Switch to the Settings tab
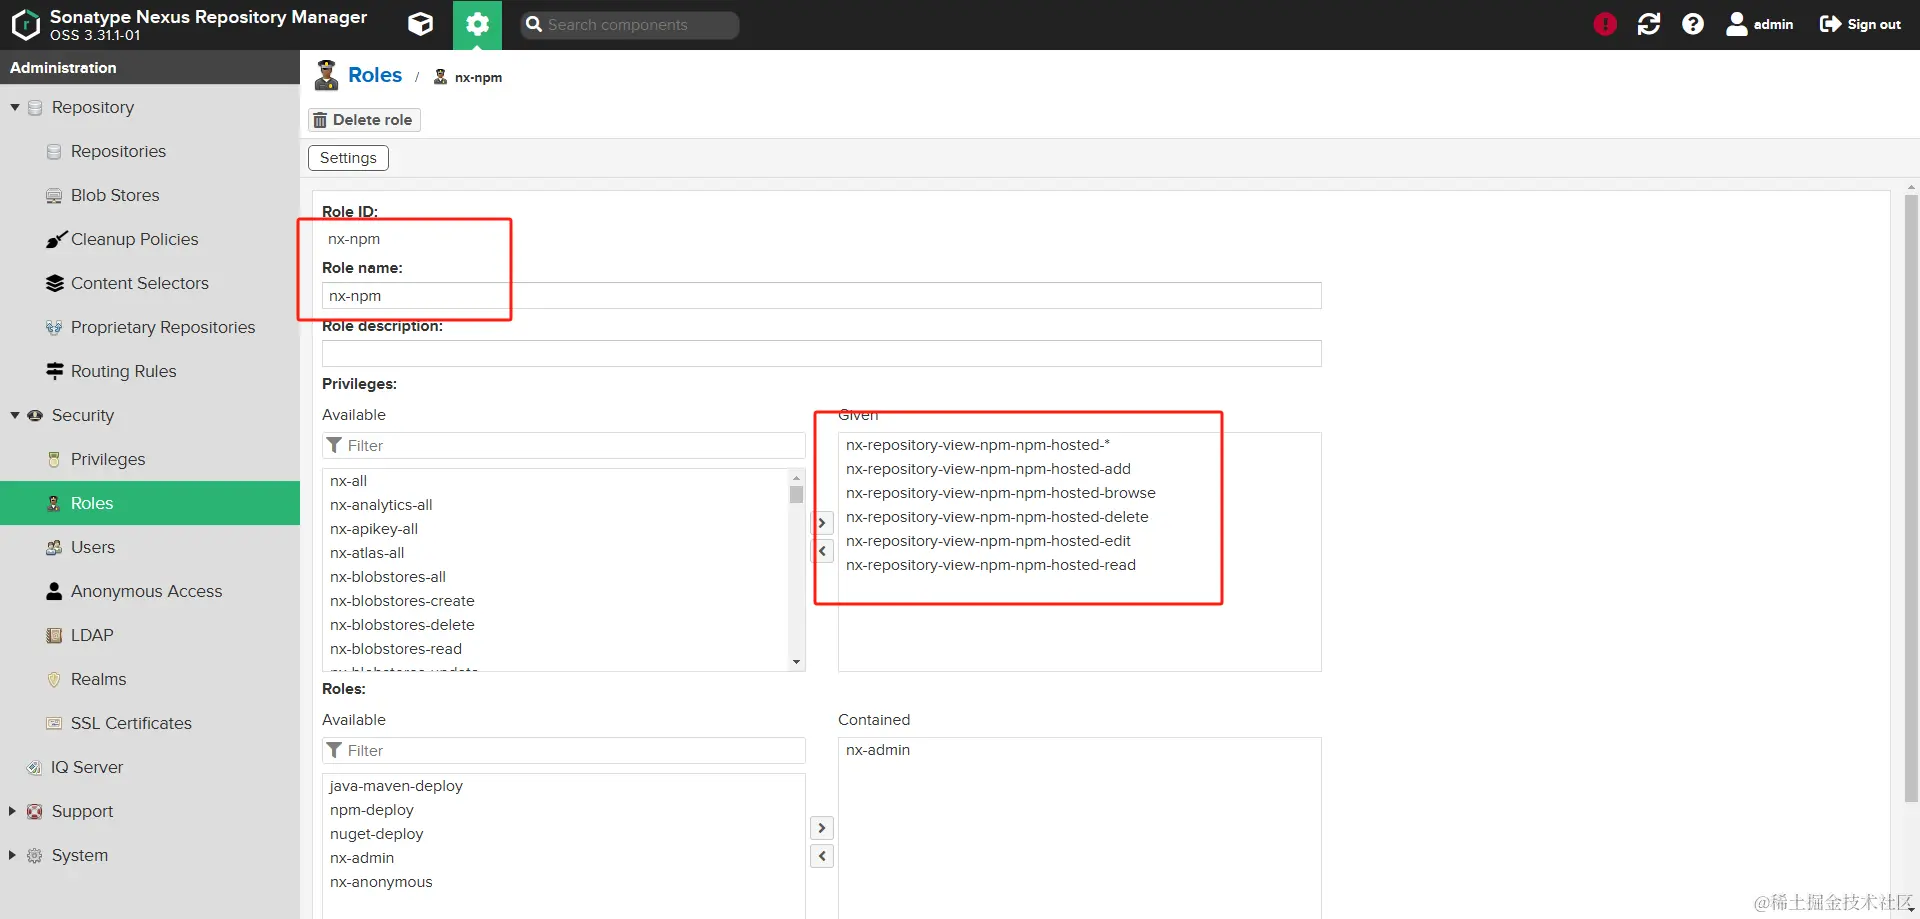1920x919 pixels. point(348,158)
